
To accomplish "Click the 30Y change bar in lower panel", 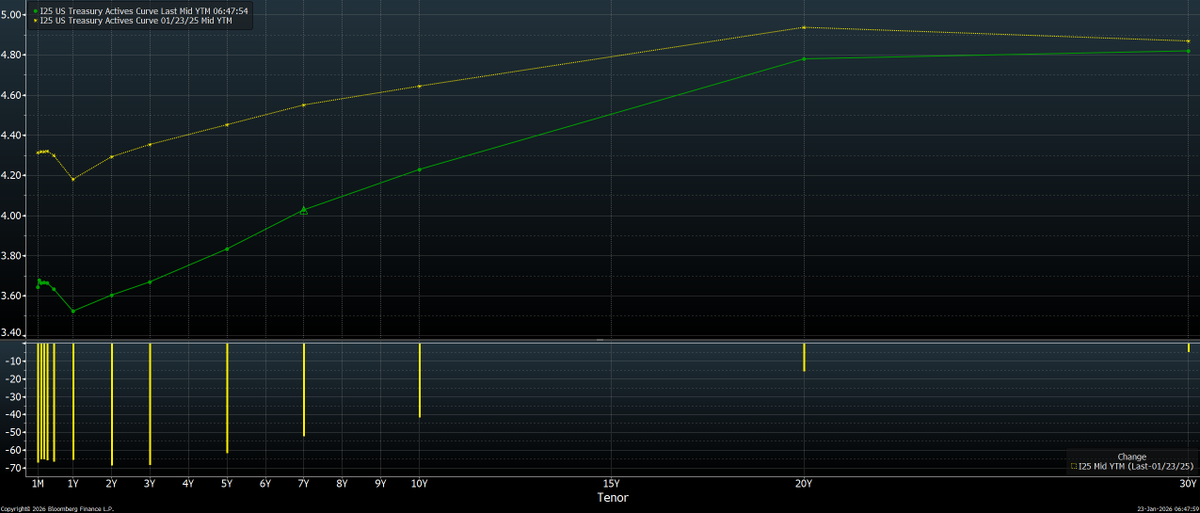I will 1188,347.
